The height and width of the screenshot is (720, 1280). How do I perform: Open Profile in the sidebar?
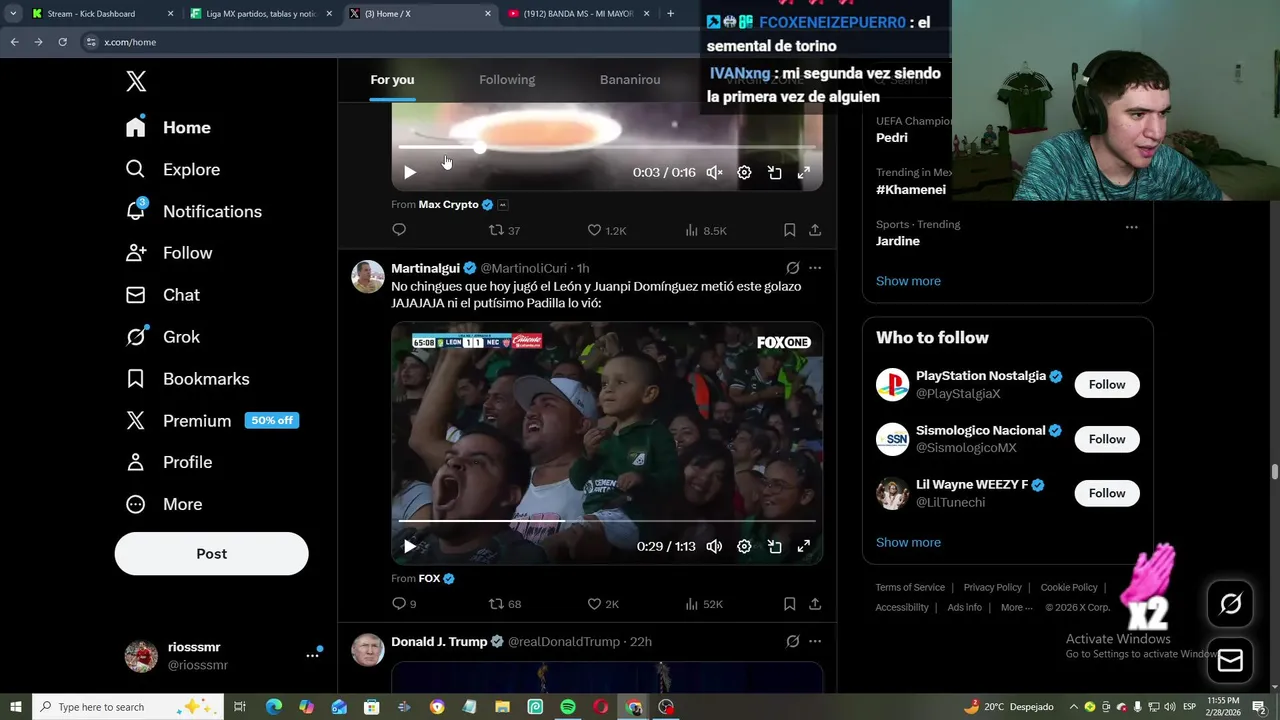click(169, 462)
